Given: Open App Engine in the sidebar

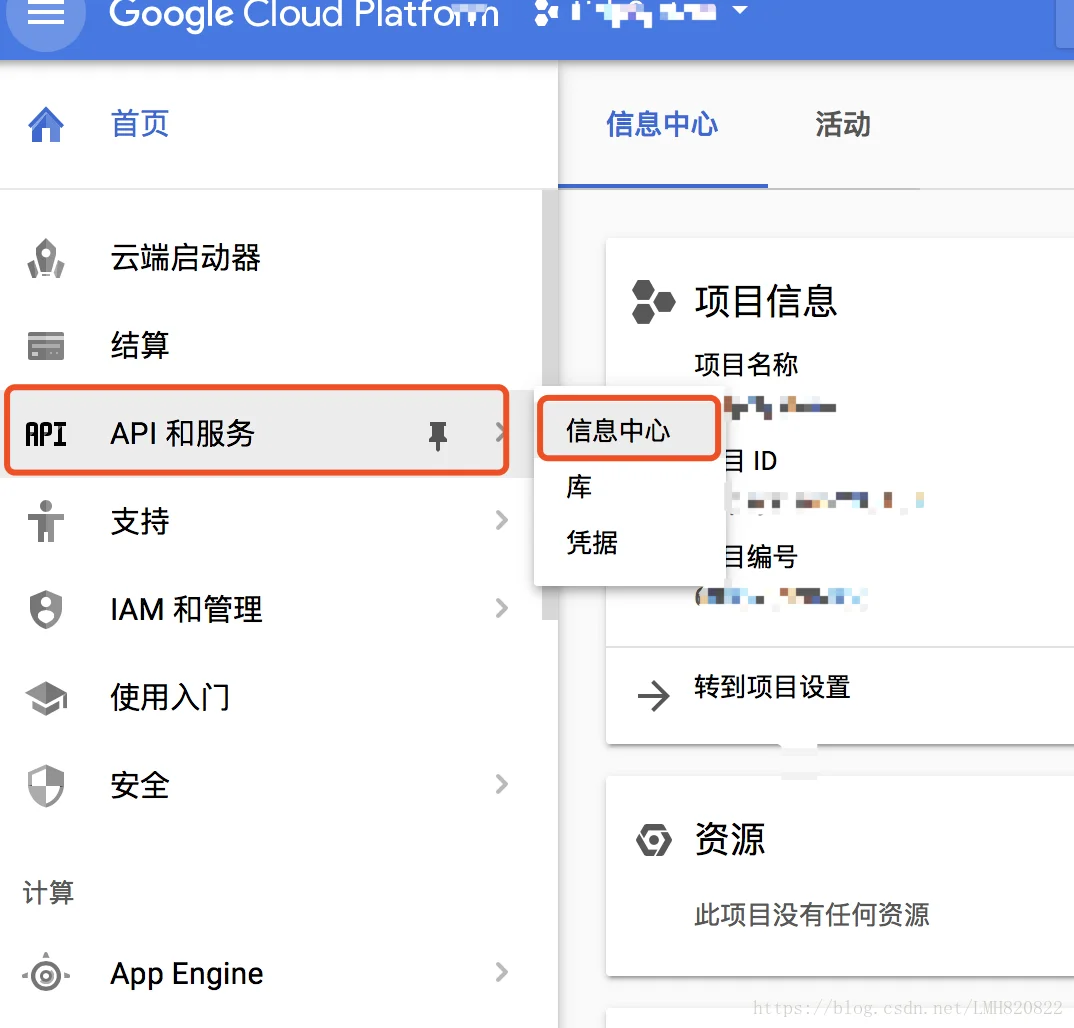Looking at the screenshot, I should (187, 973).
